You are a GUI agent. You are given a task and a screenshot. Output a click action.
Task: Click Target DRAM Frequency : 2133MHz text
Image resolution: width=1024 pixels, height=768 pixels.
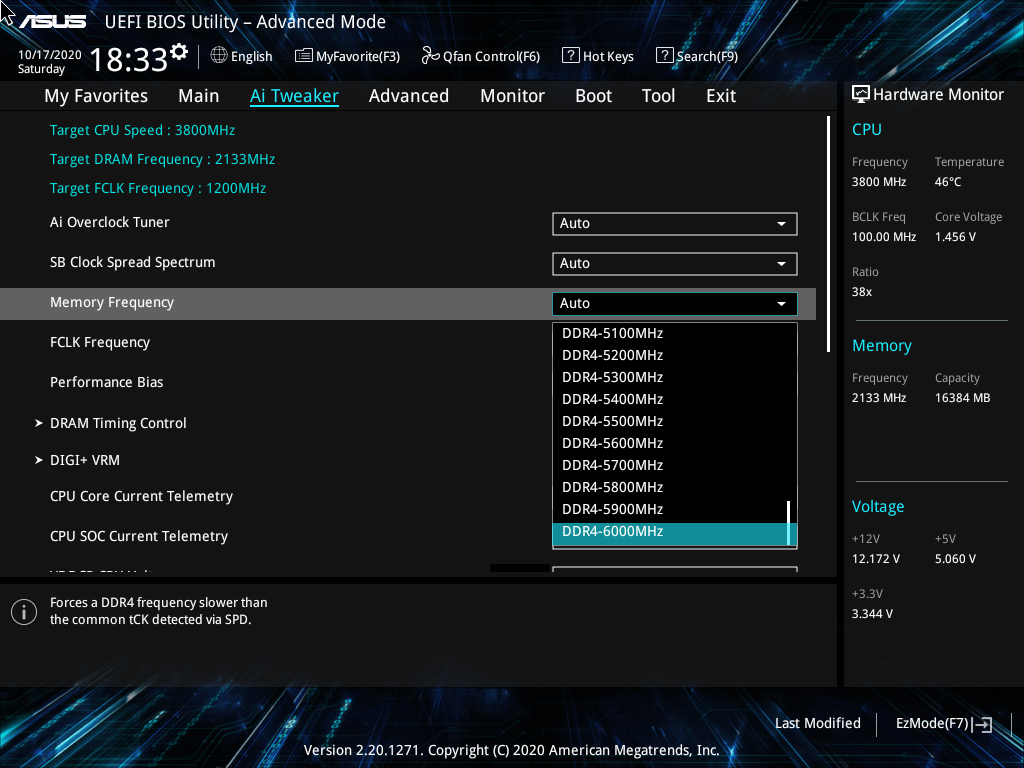[163, 159]
